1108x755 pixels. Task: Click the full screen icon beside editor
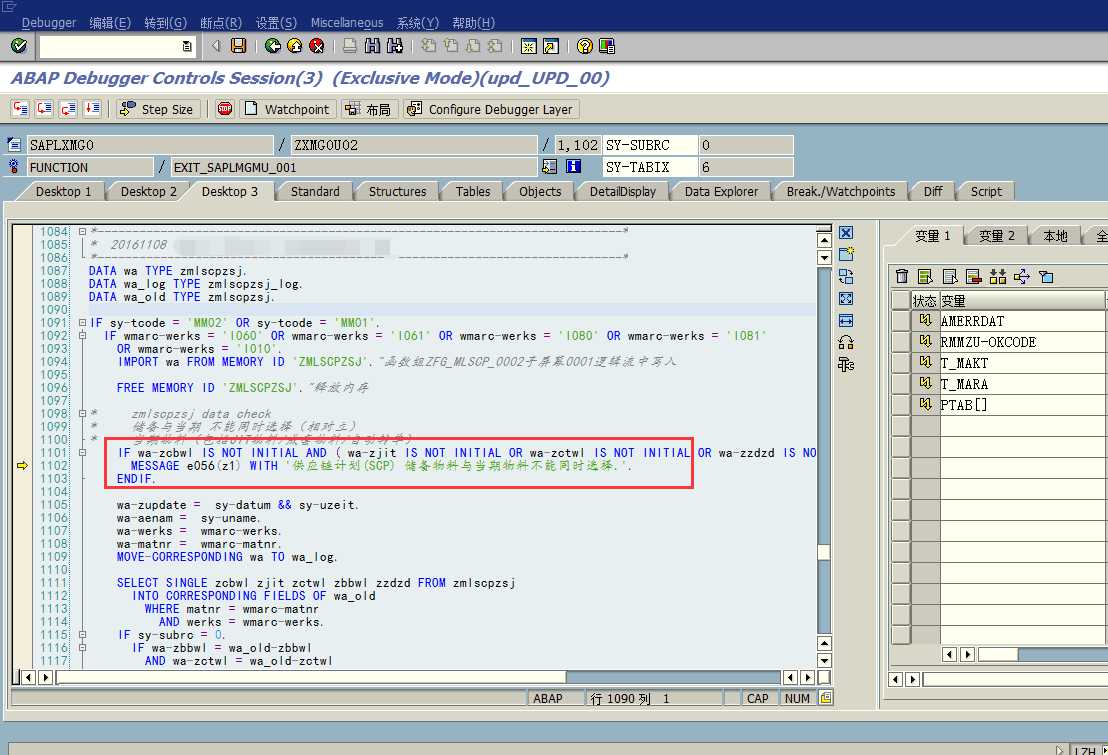(846, 298)
